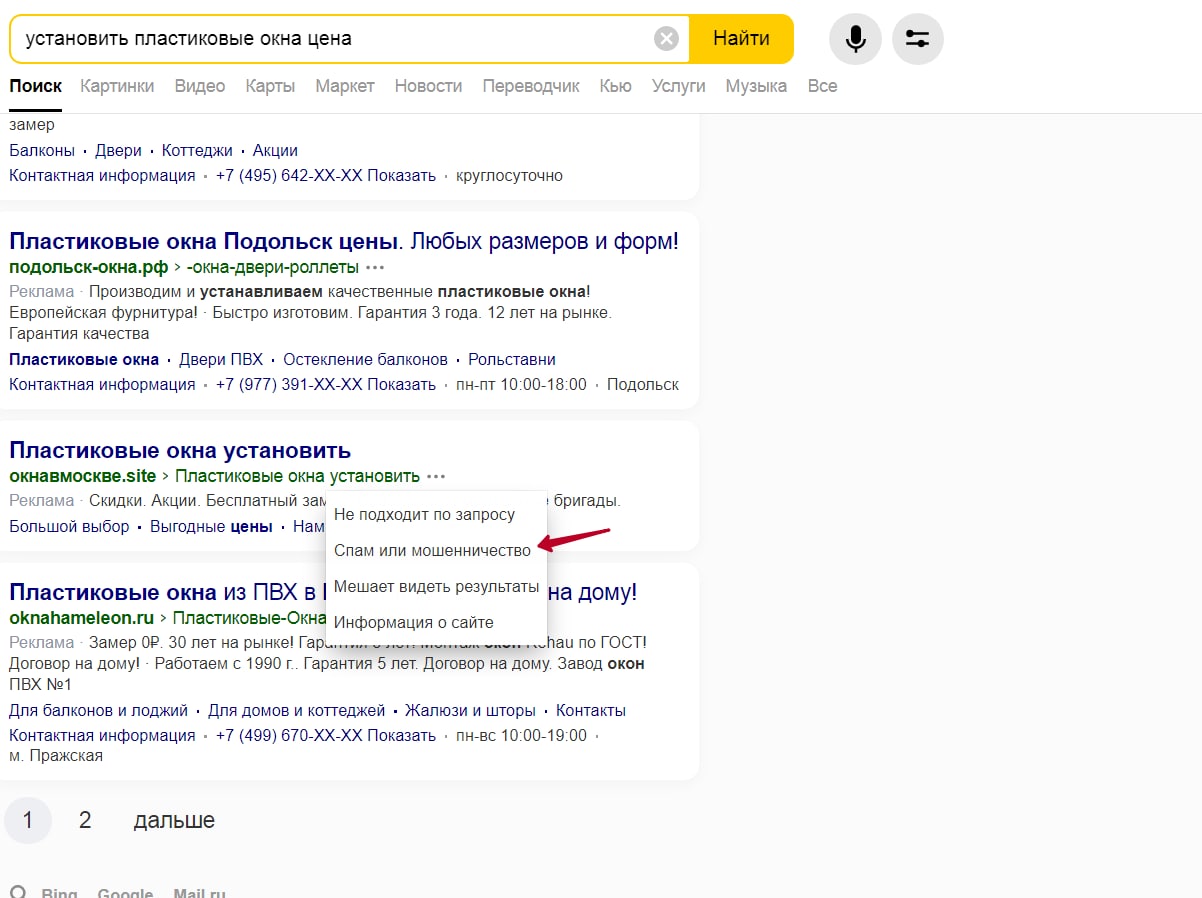Open the Кью tab
This screenshot has height=898, width=1202.
(x=615, y=86)
